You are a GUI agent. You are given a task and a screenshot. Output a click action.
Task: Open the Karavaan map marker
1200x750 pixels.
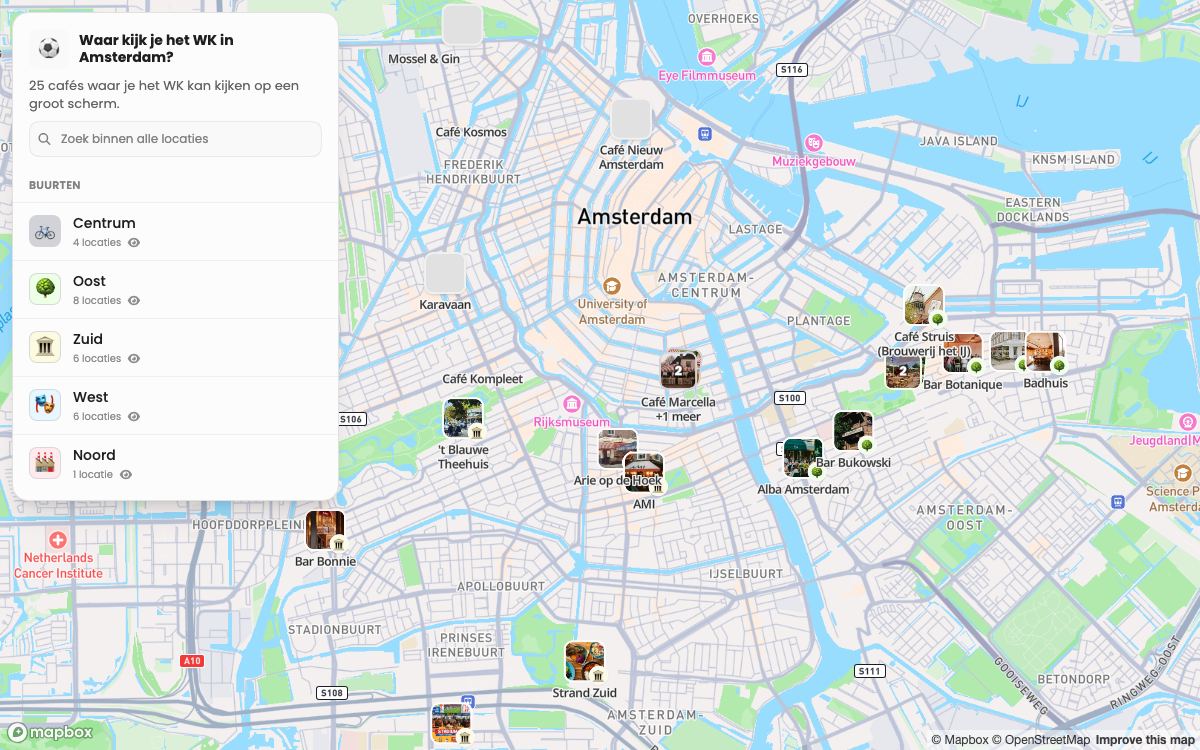pos(445,273)
